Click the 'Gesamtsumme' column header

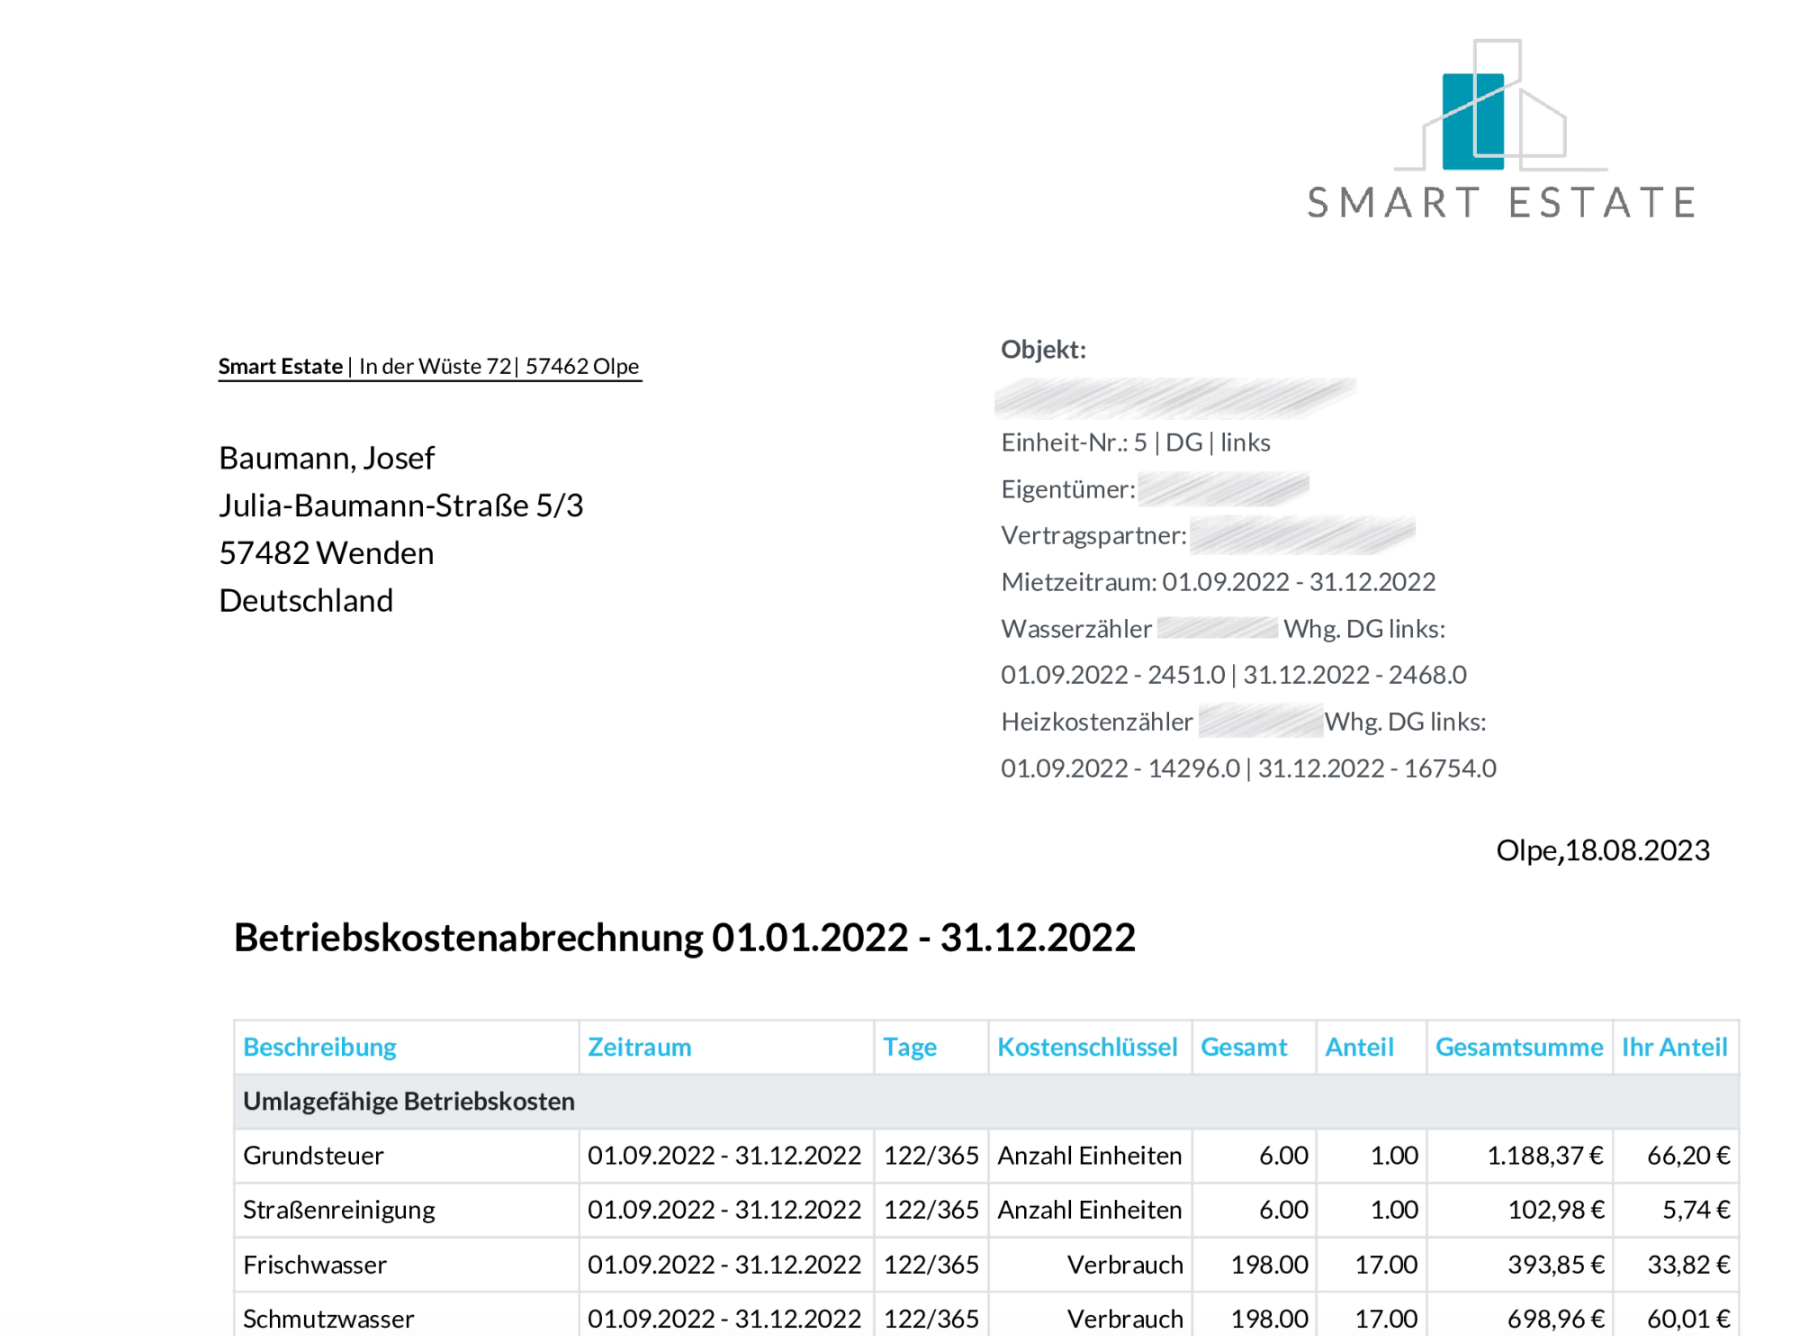[x=1520, y=1047]
